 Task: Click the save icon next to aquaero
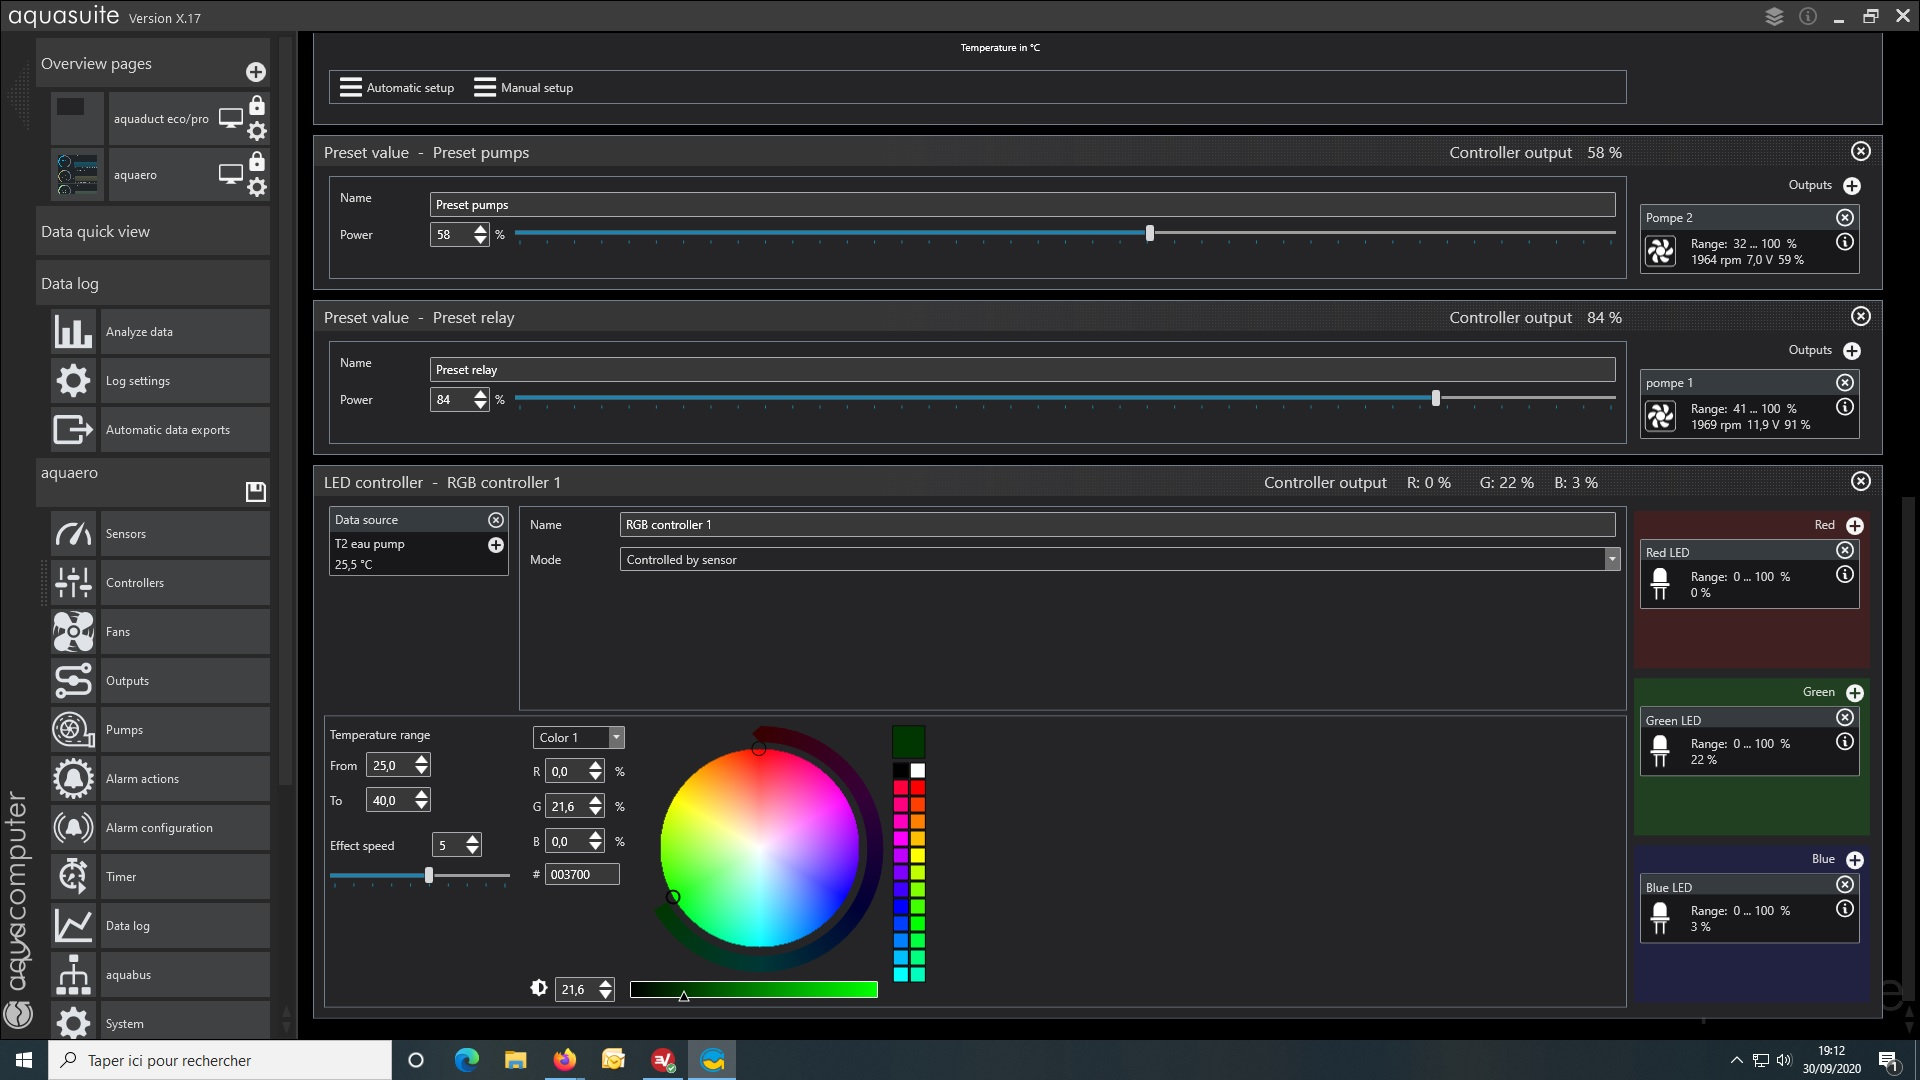pyautogui.click(x=255, y=491)
